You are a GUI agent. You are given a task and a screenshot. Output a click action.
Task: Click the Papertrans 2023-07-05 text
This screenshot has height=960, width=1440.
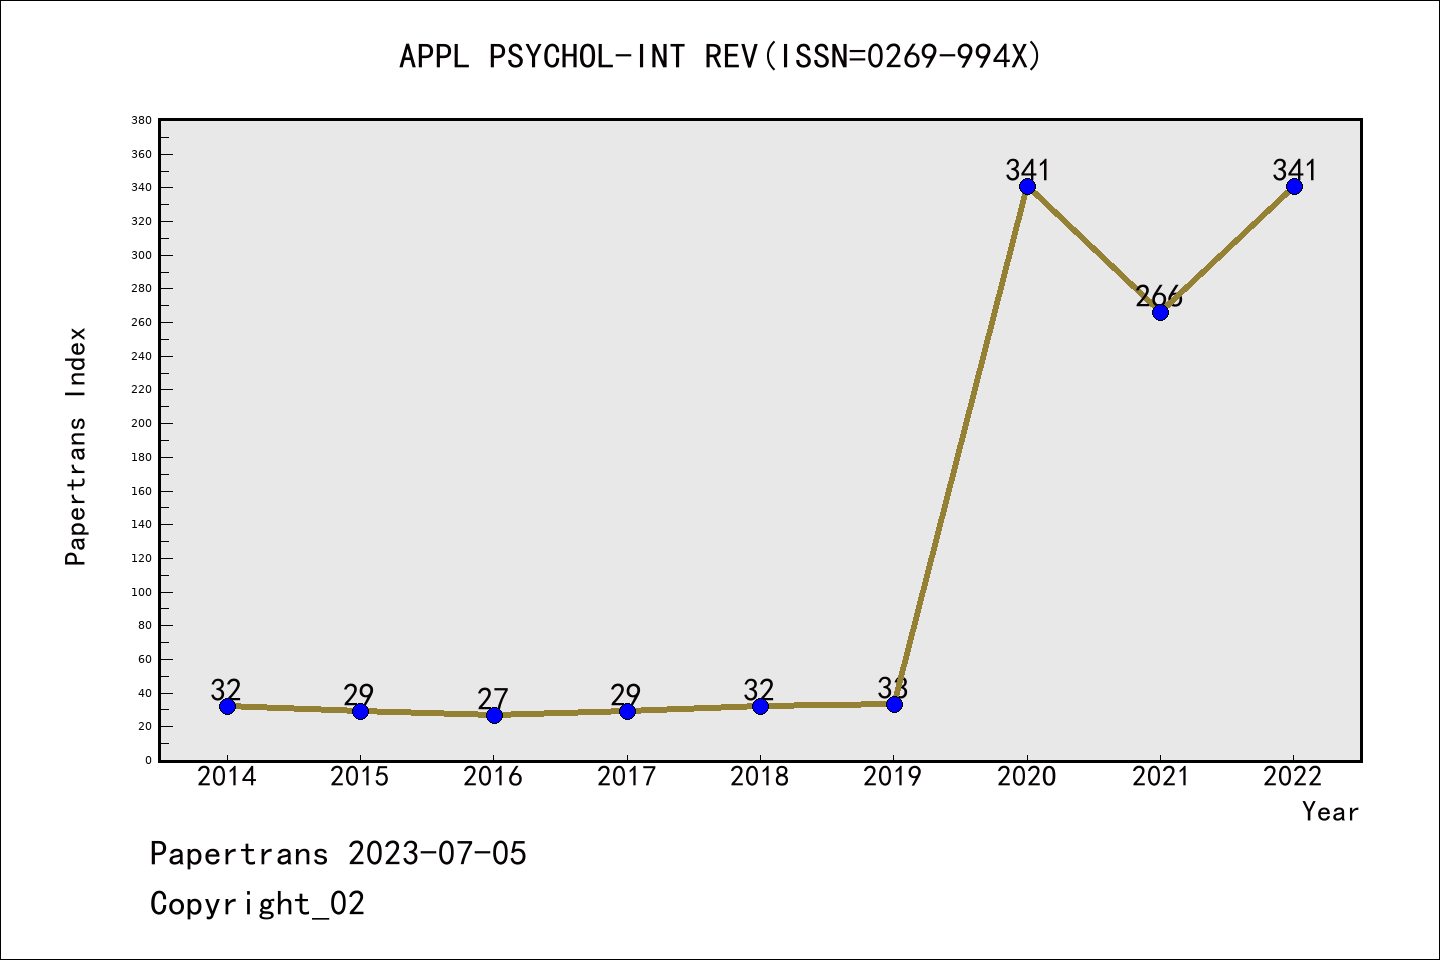tap(338, 853)
